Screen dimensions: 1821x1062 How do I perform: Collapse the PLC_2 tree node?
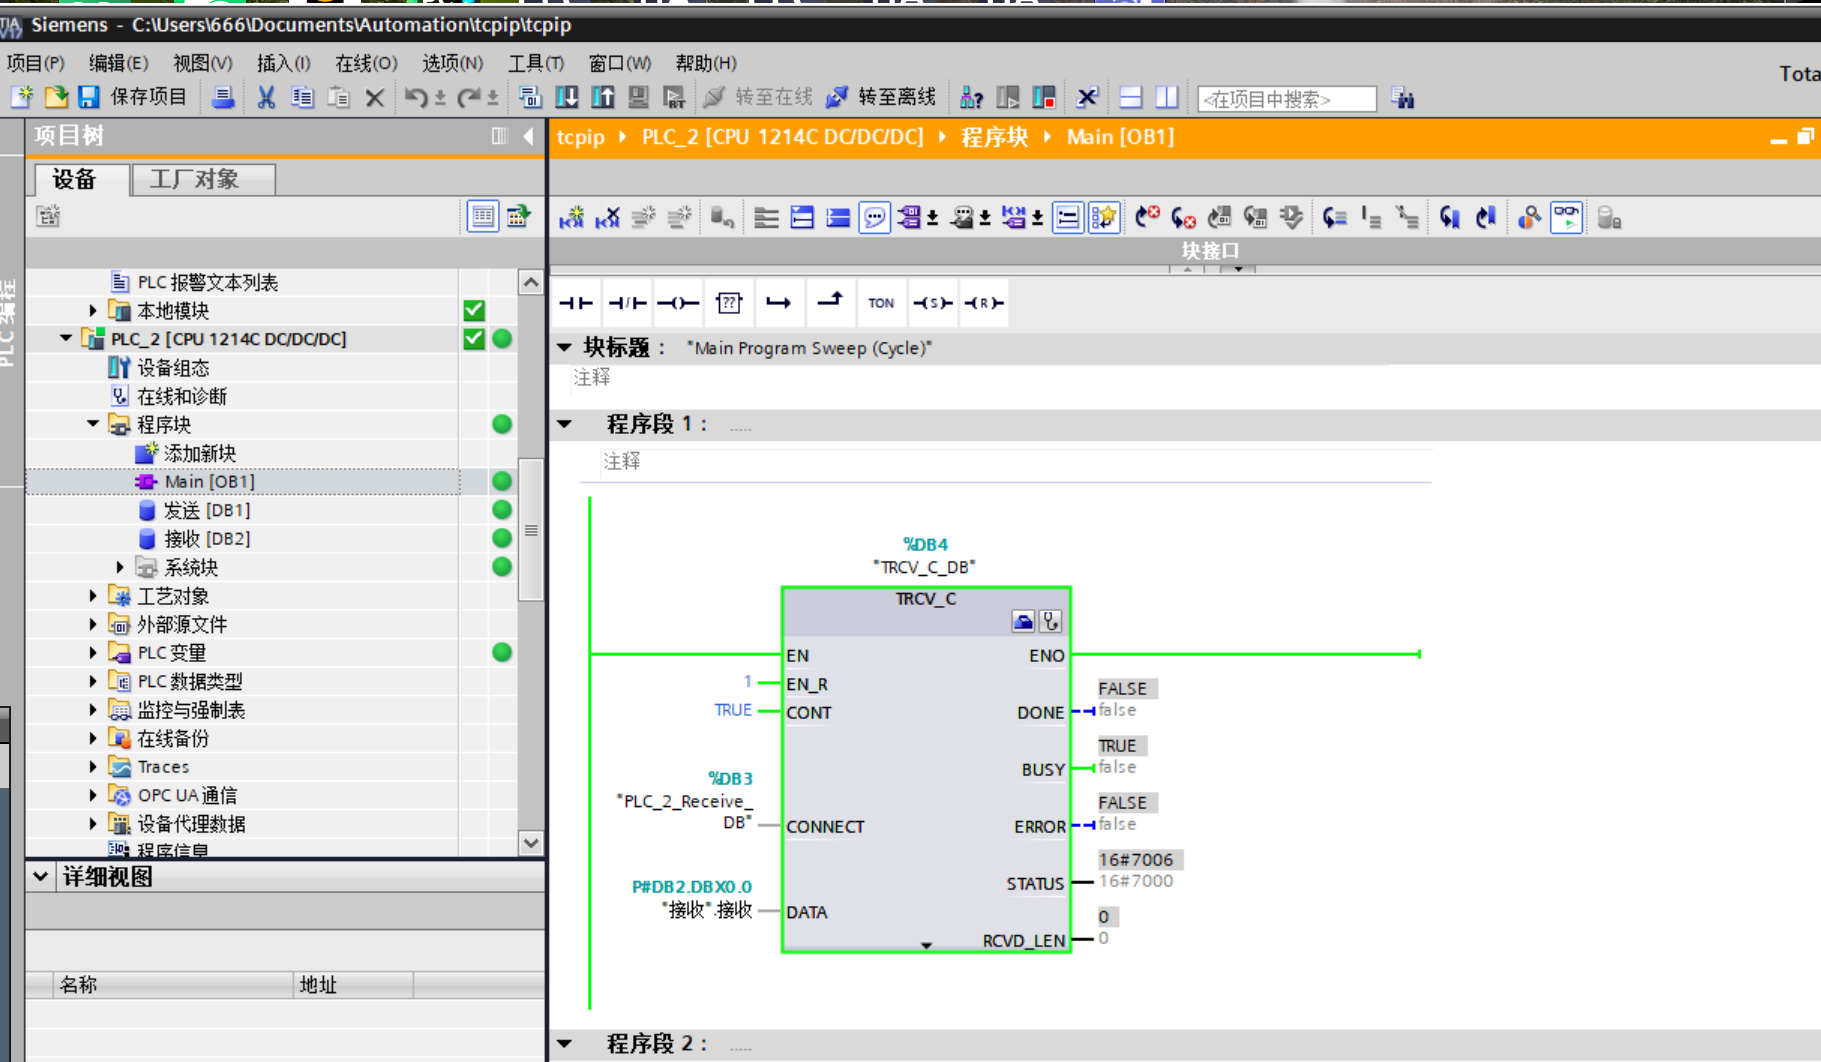pos(66,339)
